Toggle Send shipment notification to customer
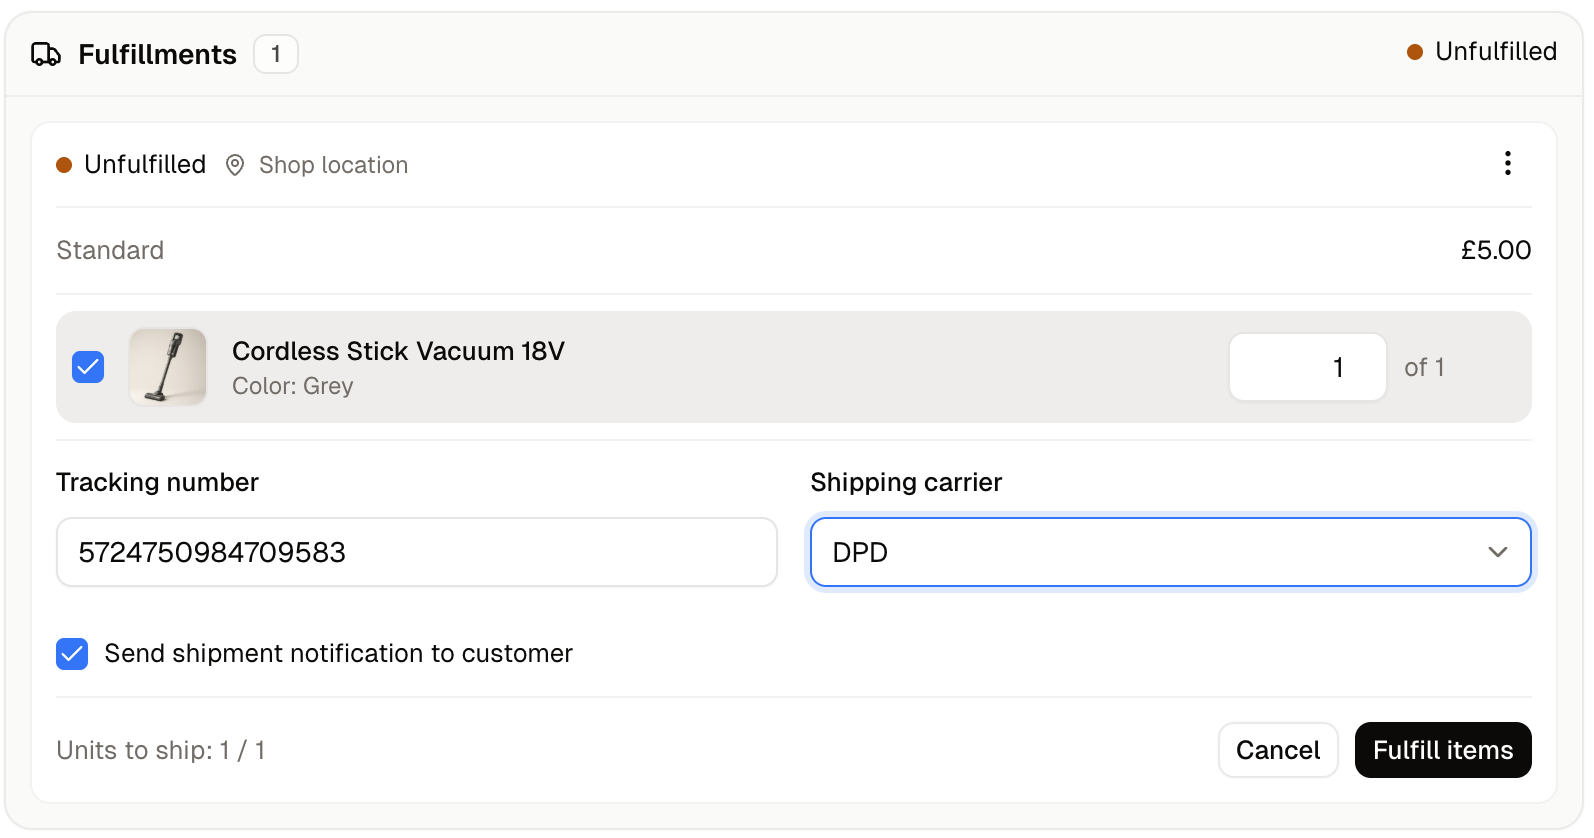The image size is (1594, 838). click(72, 654)
